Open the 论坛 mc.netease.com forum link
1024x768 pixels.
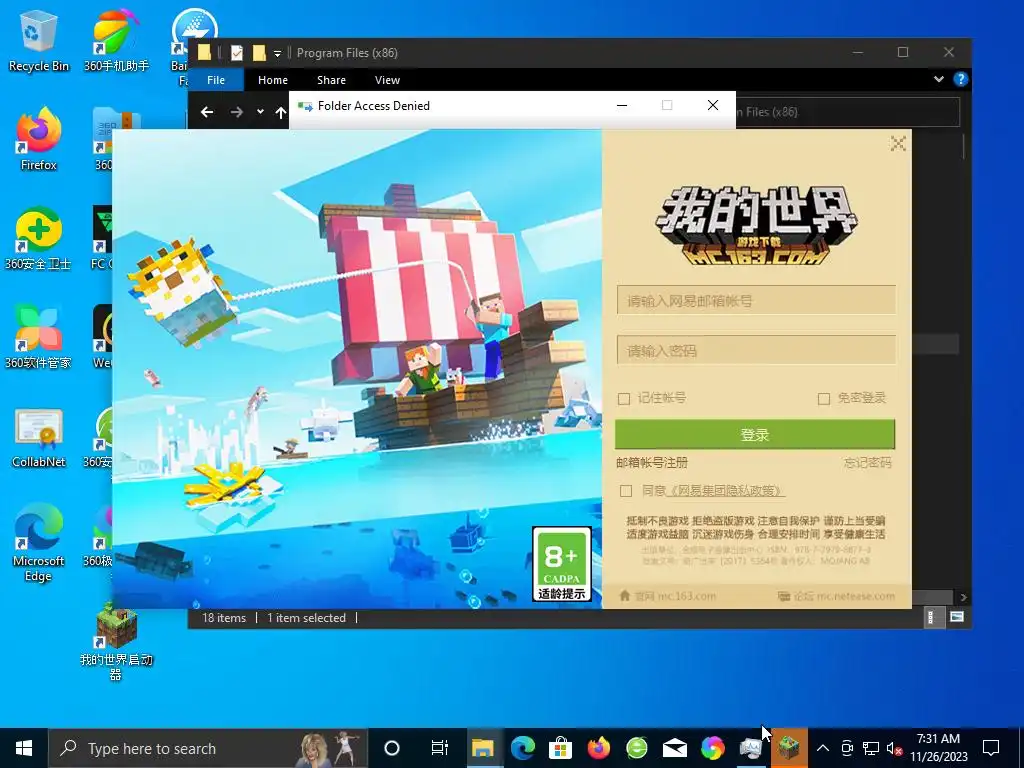[x=836, y=596]
